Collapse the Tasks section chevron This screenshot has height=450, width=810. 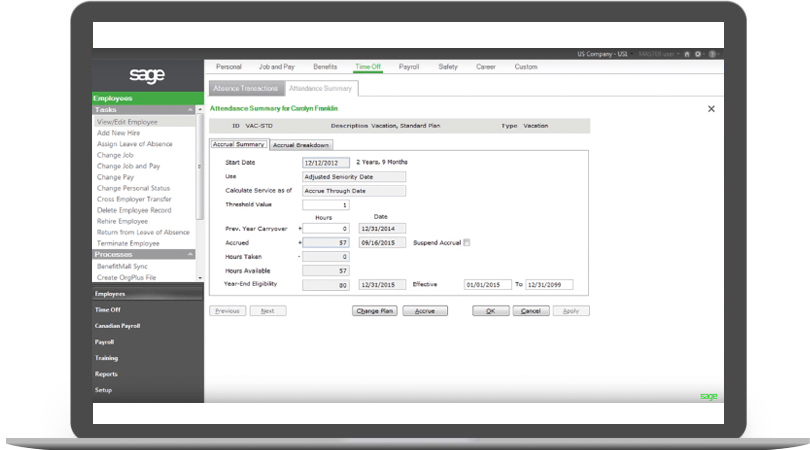click(x=190, y=110)
